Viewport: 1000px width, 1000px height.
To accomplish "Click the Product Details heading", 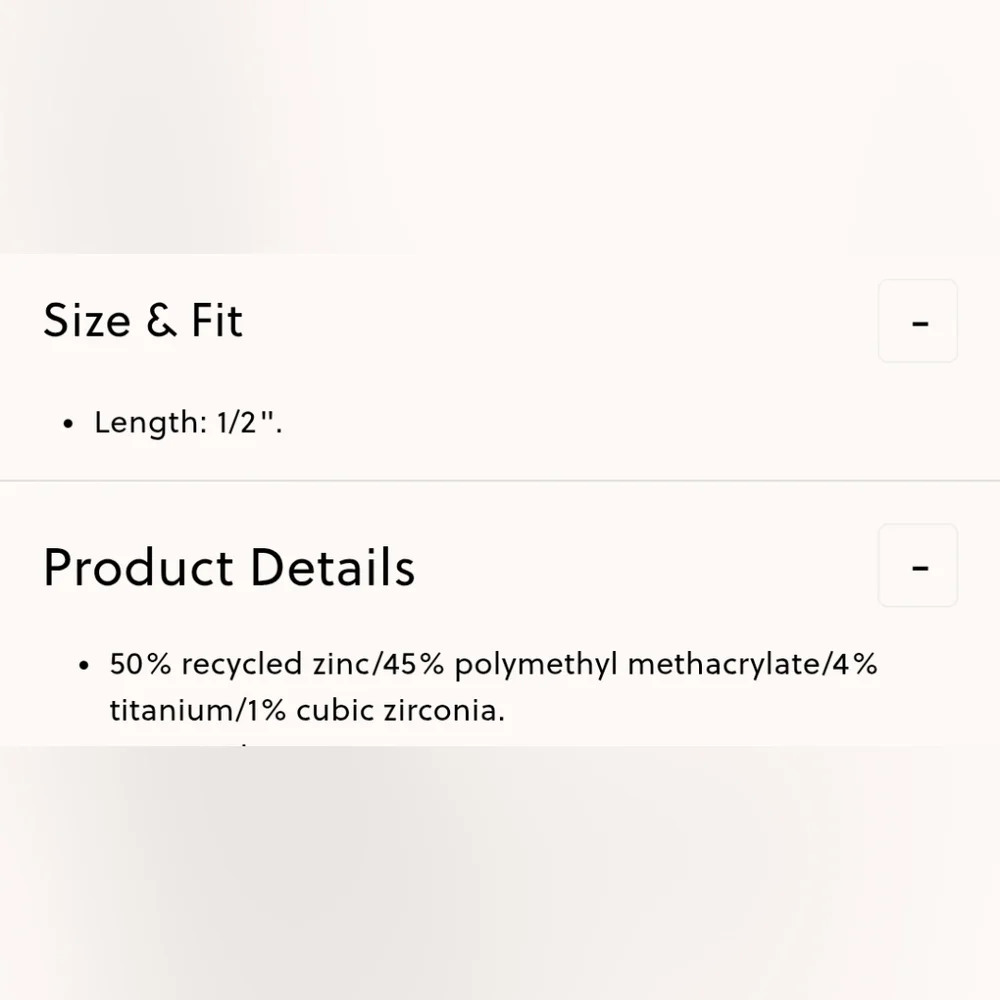I will pos(229,566).
